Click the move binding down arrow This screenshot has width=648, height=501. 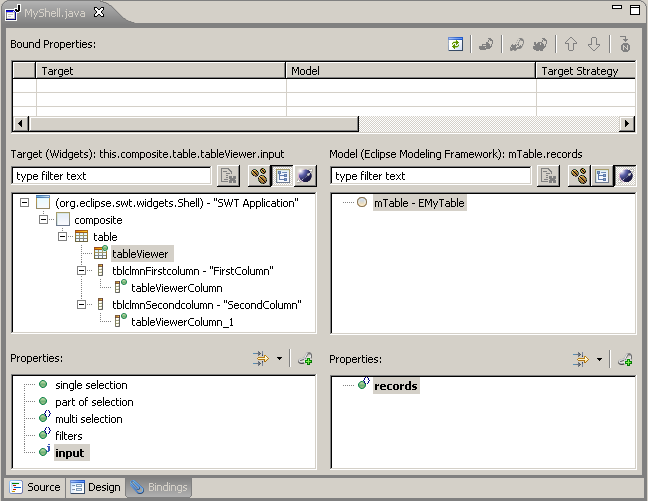(x=594, y=44)
